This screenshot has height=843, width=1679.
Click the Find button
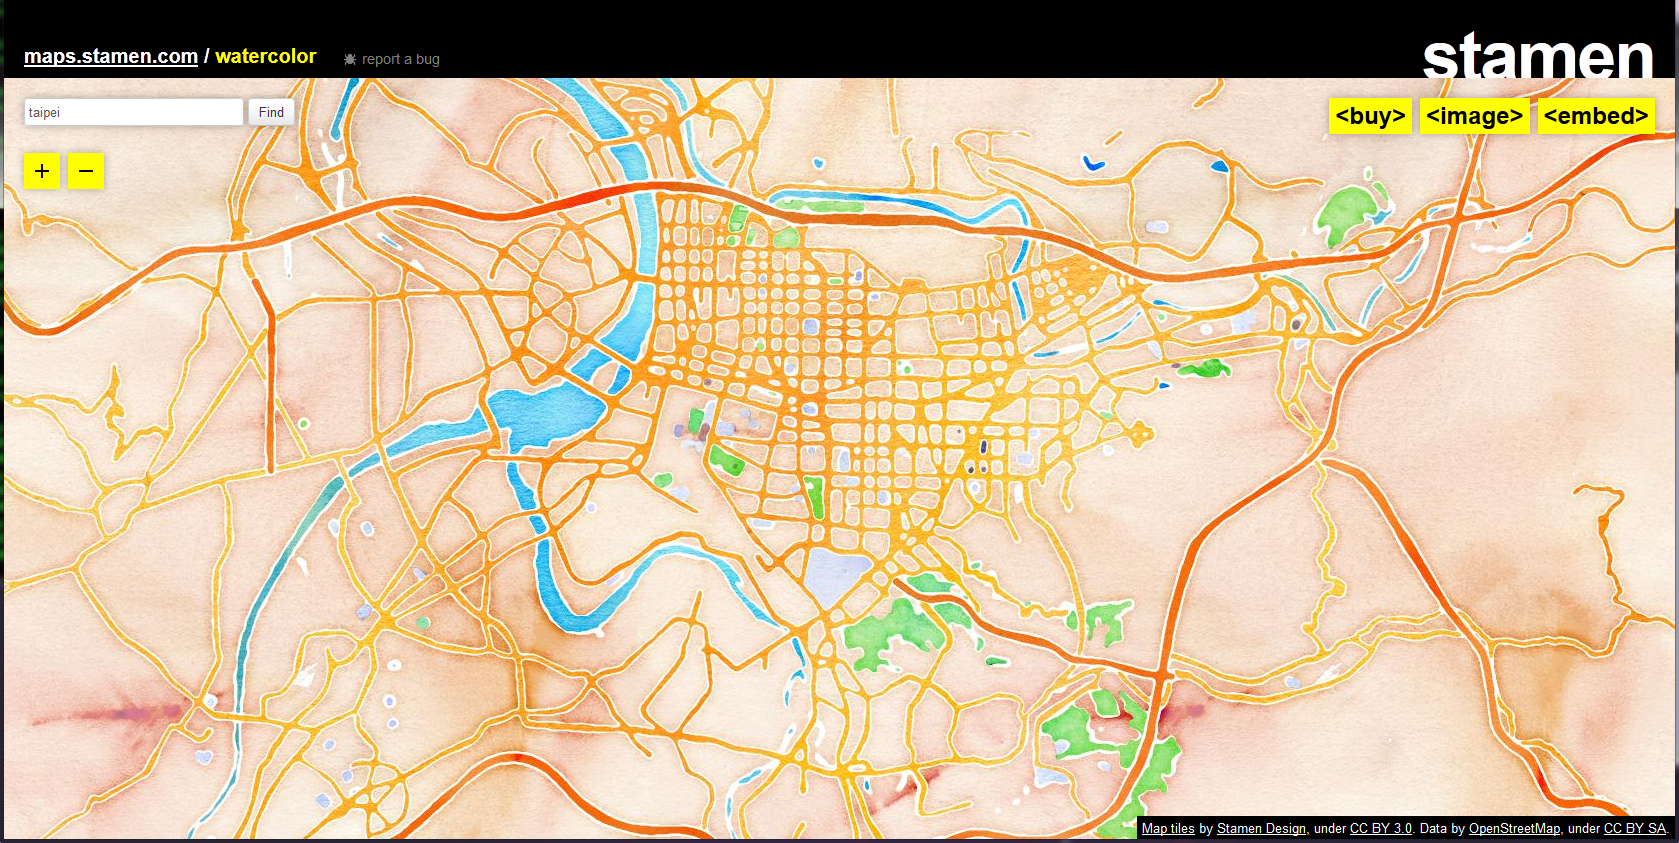pyautogui.click(x=271, y=112)
